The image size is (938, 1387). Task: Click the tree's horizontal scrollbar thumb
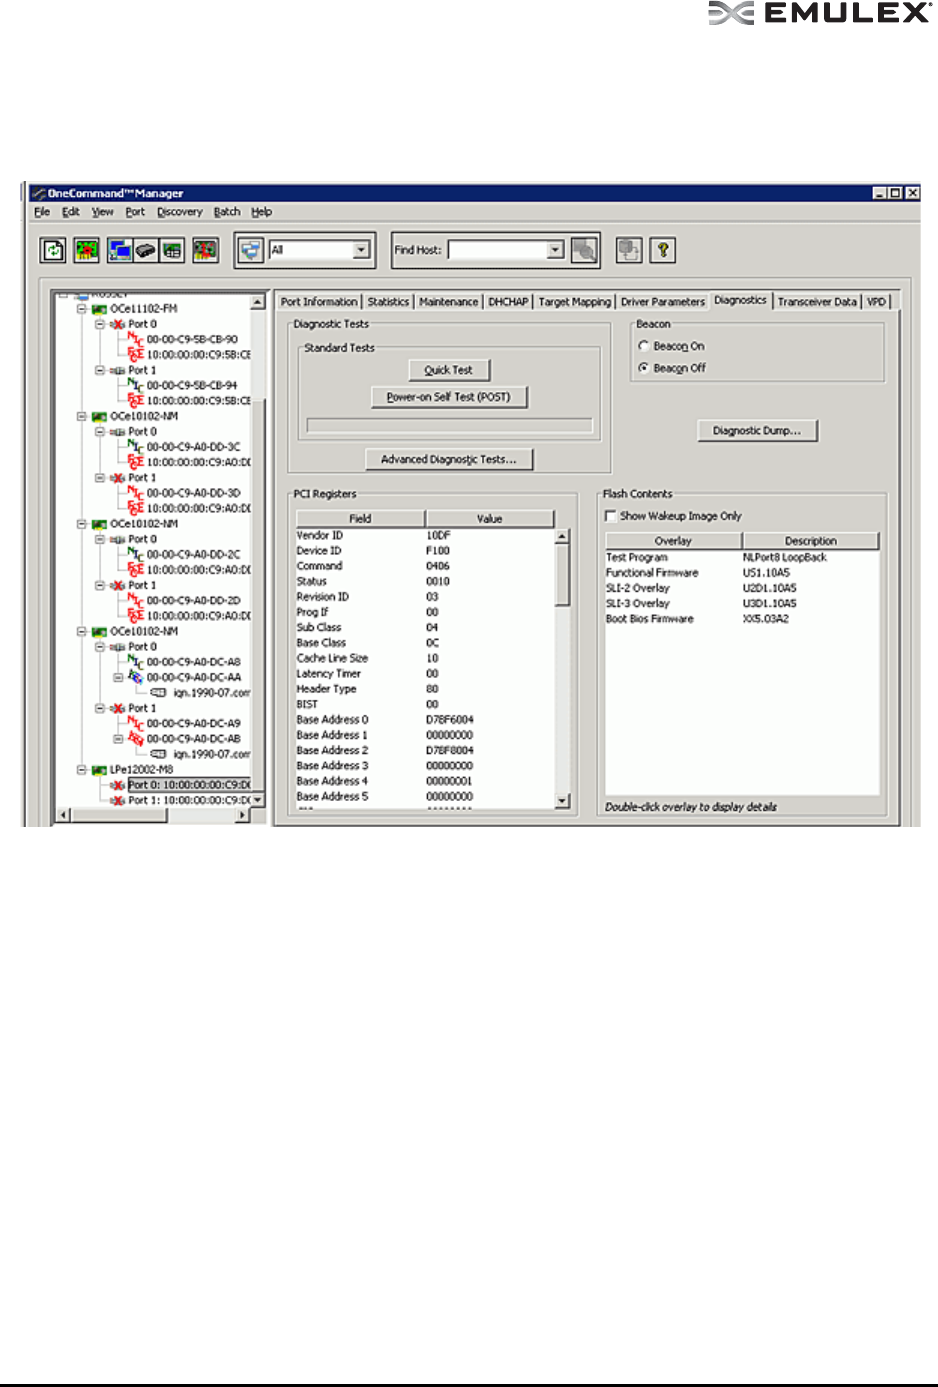(x=118, y=815)
